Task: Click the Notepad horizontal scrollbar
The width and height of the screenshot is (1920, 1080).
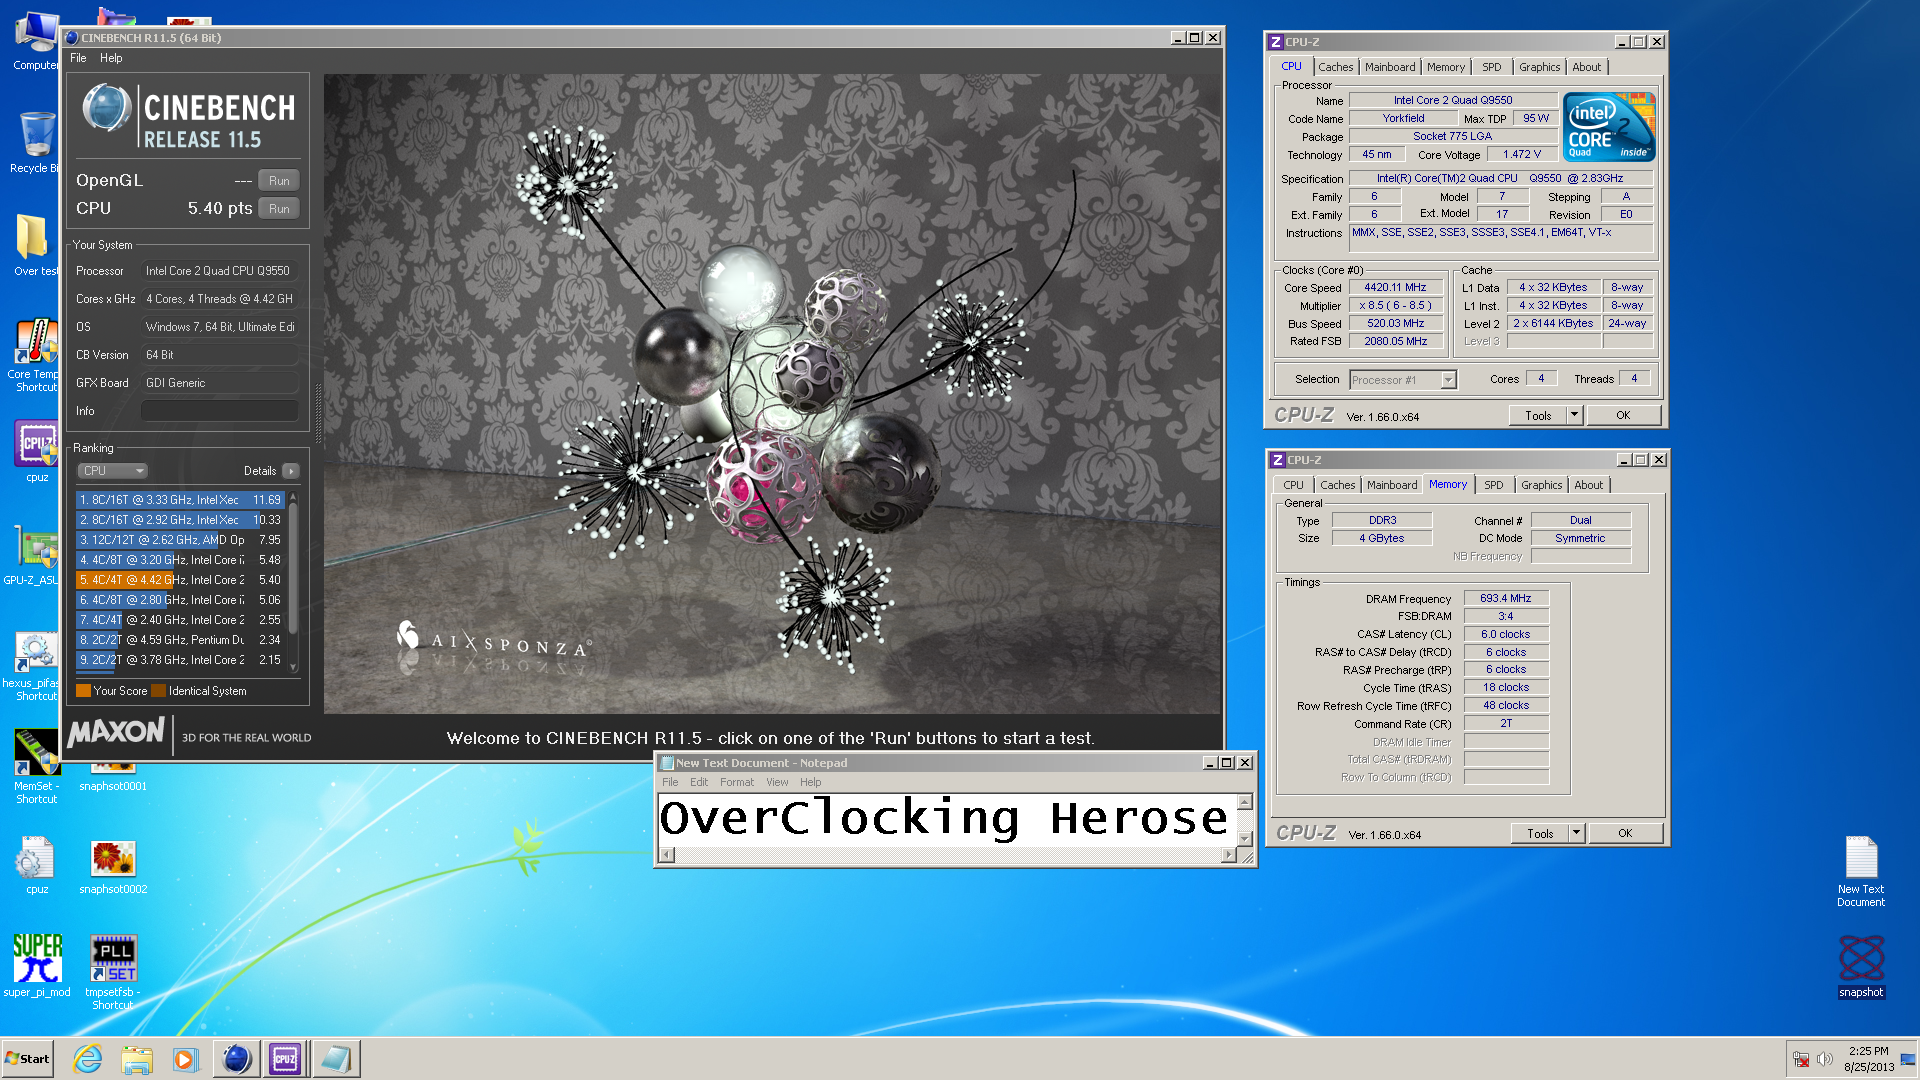Action: pos(948,855)
